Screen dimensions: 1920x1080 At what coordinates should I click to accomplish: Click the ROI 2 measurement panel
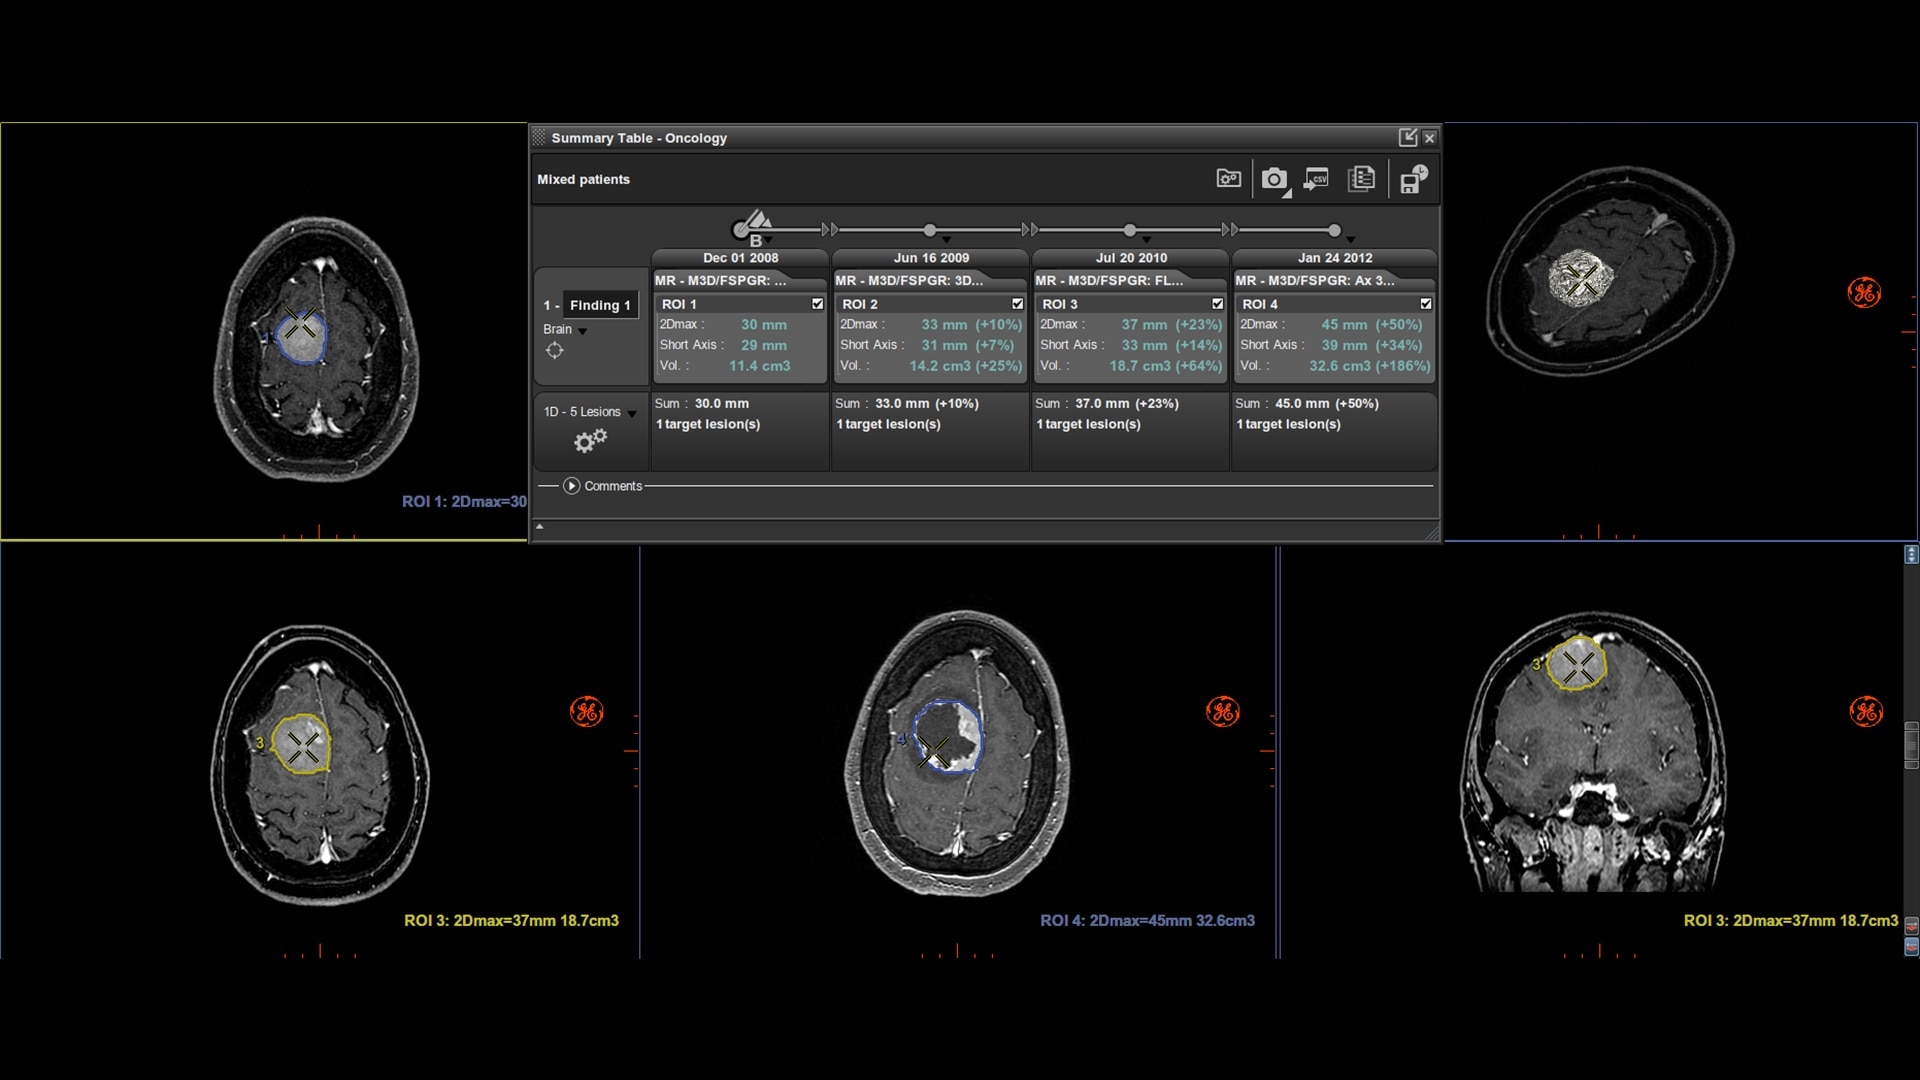point(930,345)
